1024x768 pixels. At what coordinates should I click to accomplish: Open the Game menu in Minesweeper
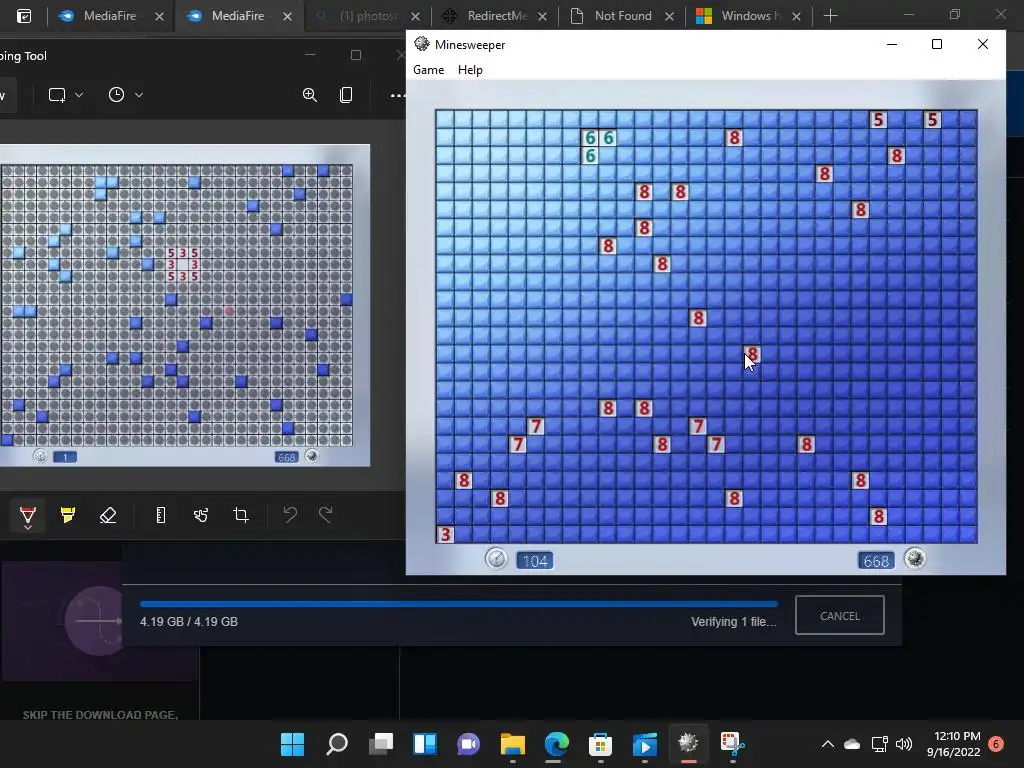tap(428, 70)
